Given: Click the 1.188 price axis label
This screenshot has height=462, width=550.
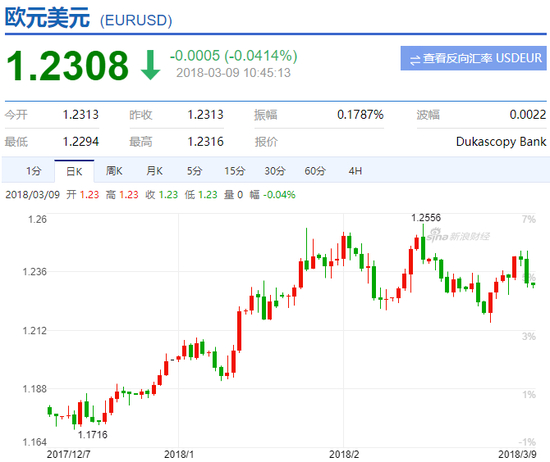Looking at the screenshot, I should point(34,389).
